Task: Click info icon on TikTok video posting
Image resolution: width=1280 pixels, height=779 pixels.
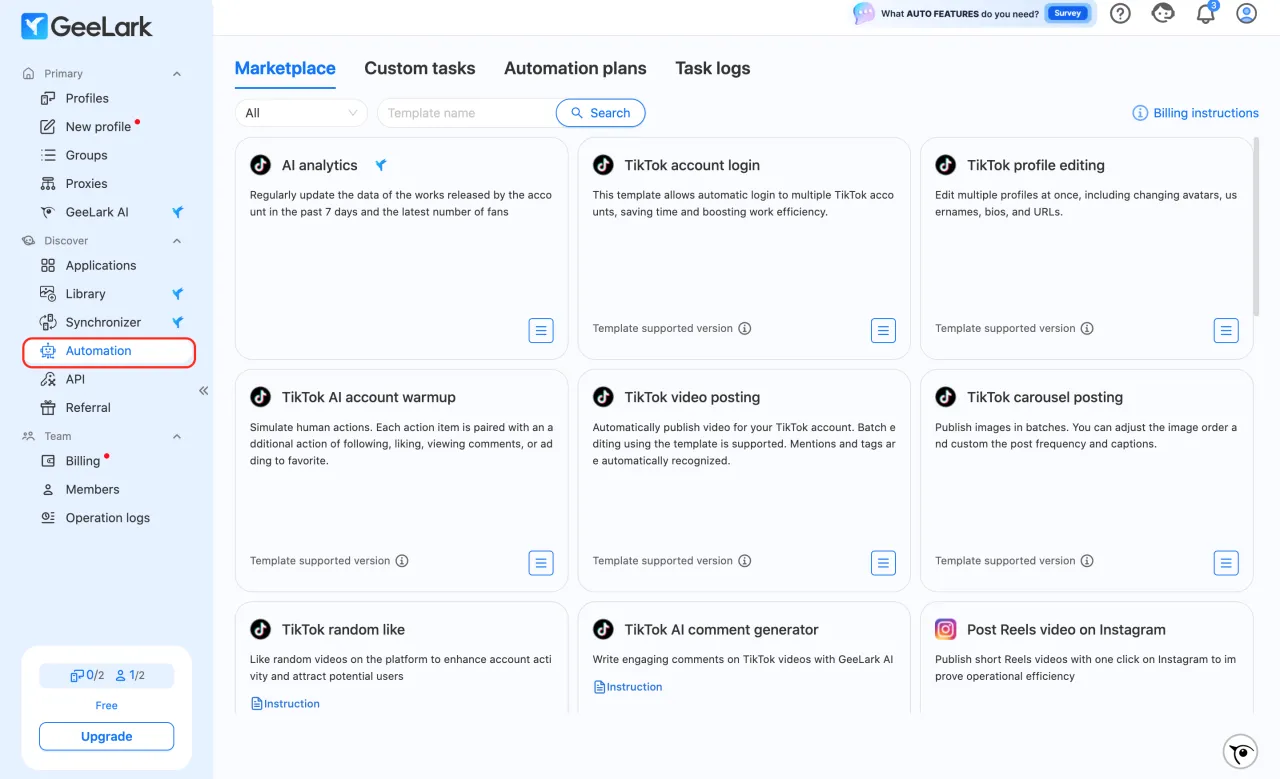Action: [745, 561]
